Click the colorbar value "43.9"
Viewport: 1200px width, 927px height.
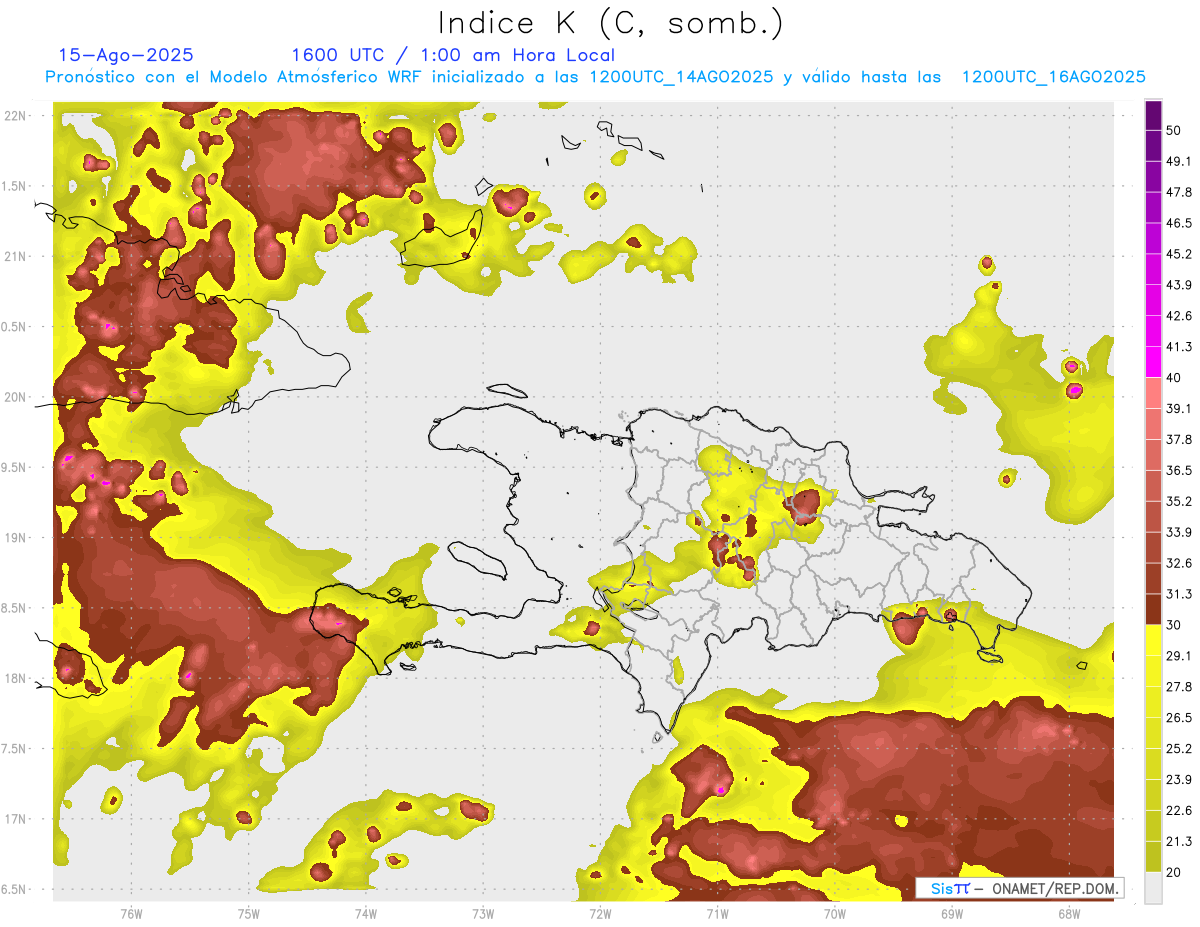1178,285
